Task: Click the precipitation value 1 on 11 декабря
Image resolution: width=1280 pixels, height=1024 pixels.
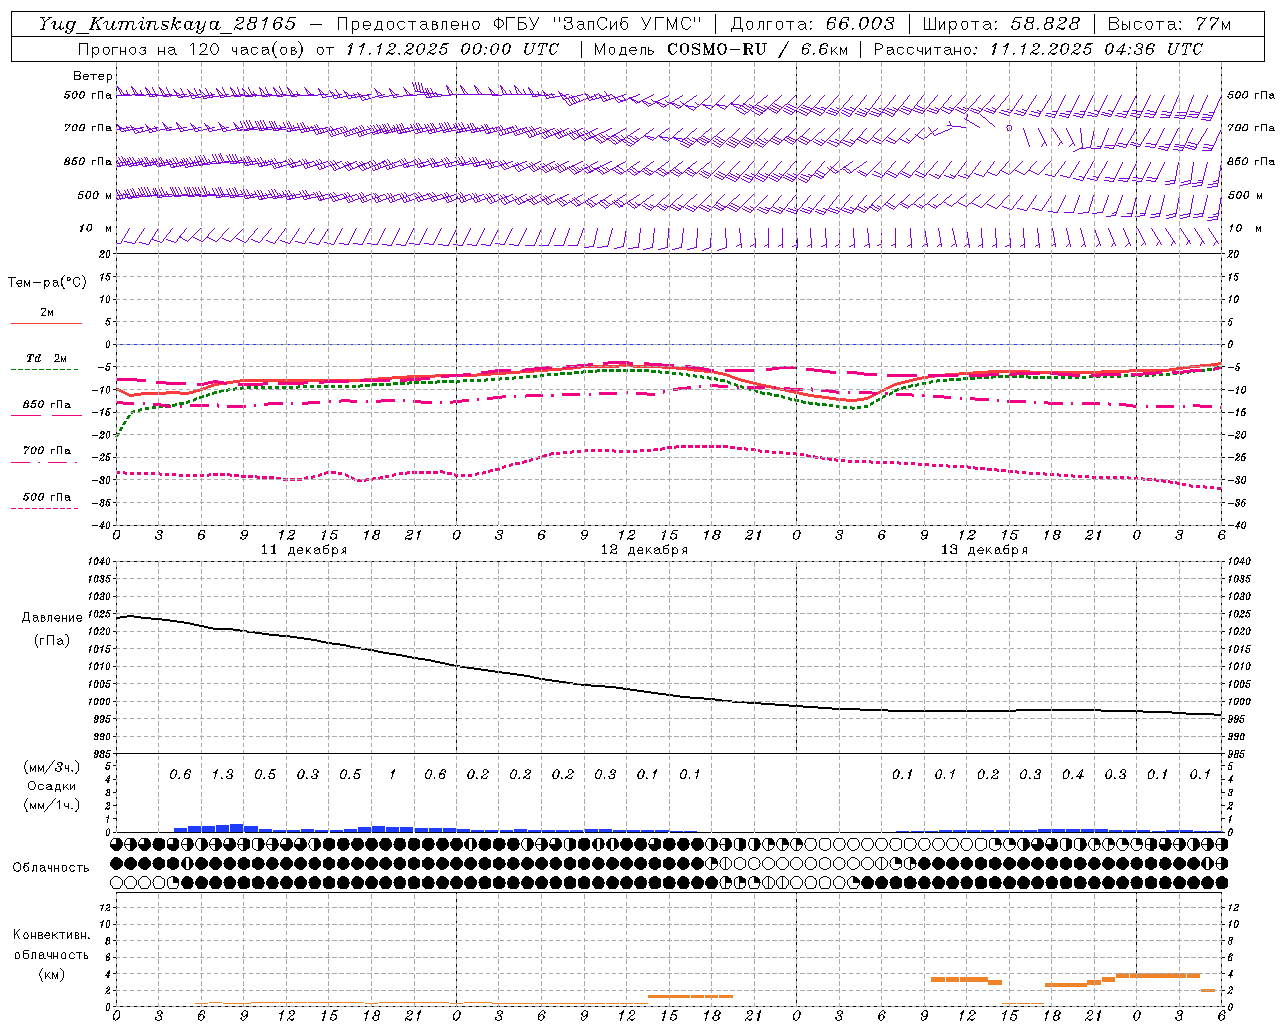Action: click(393, 774)
